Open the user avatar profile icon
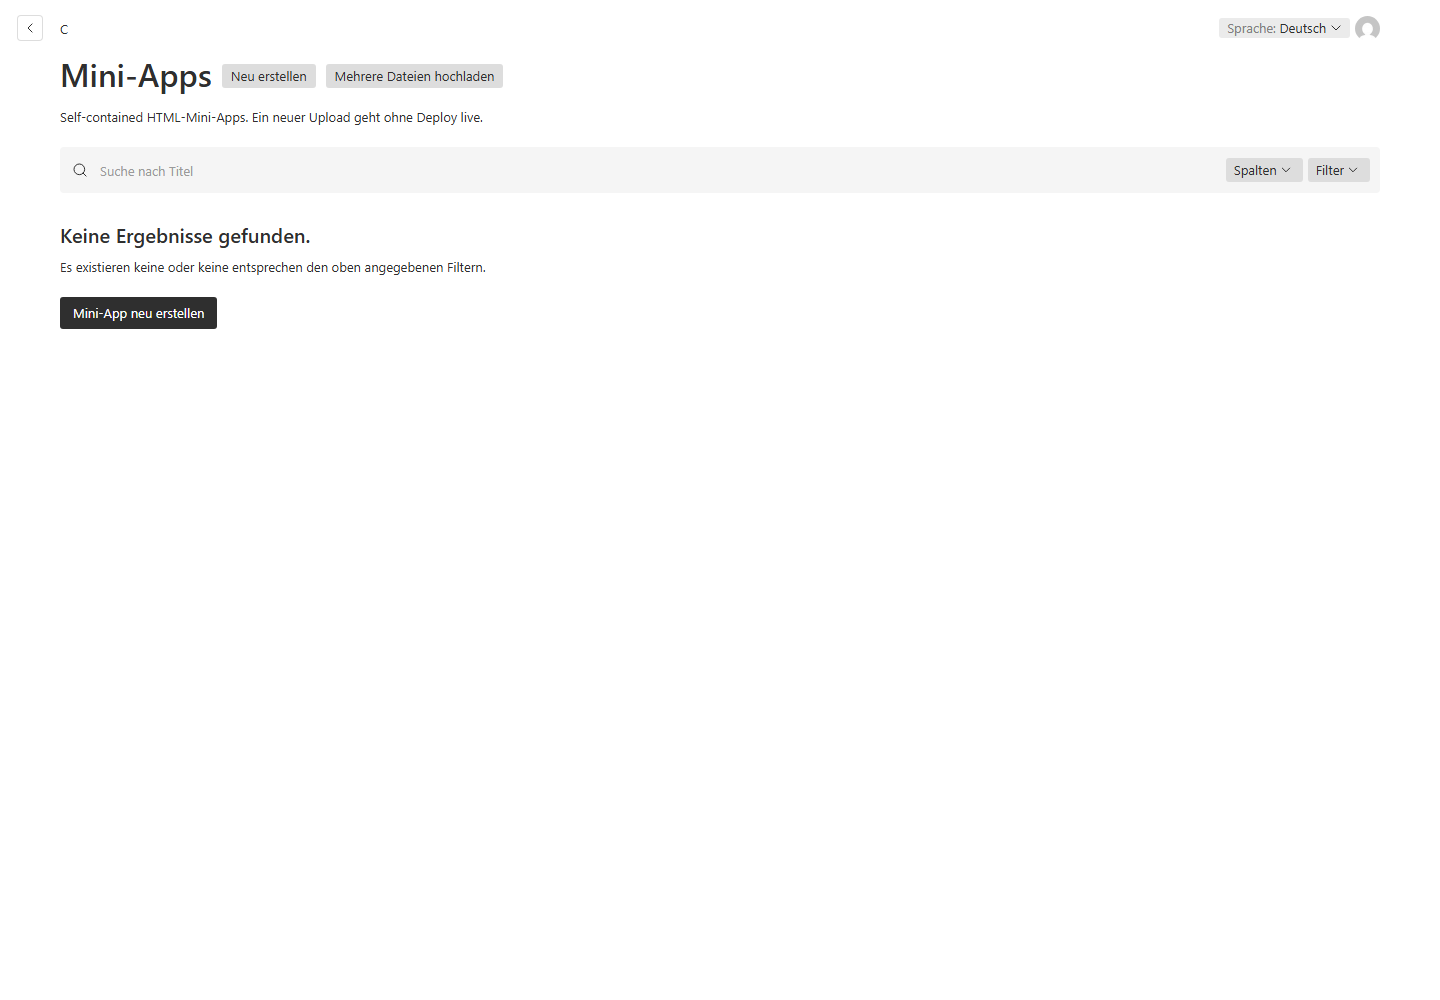Viewport: 1440px width, 1000px height. [x=1367, y=28]
